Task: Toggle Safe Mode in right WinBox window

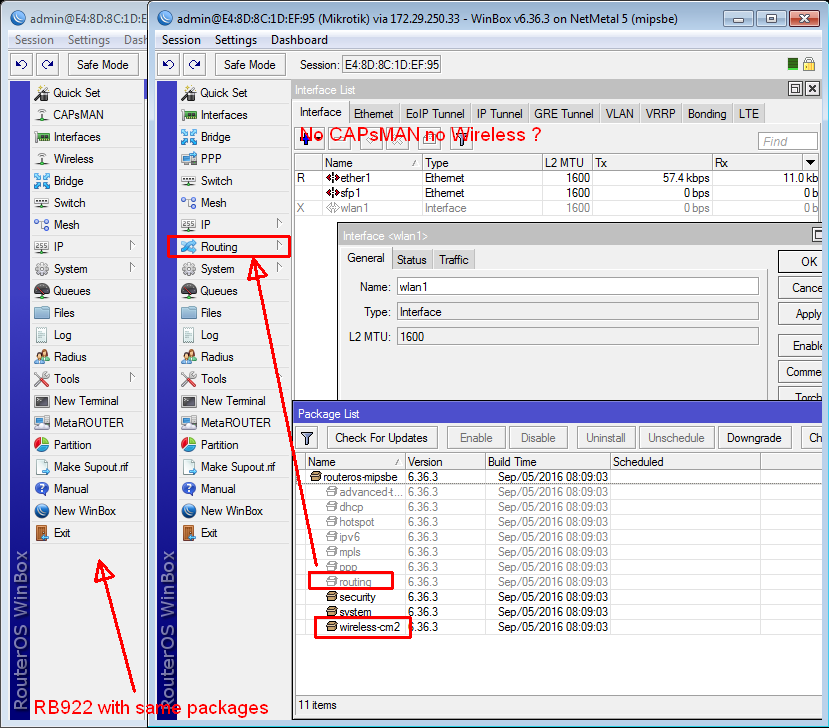Action: pyautogui.click(x=250, y=64)
